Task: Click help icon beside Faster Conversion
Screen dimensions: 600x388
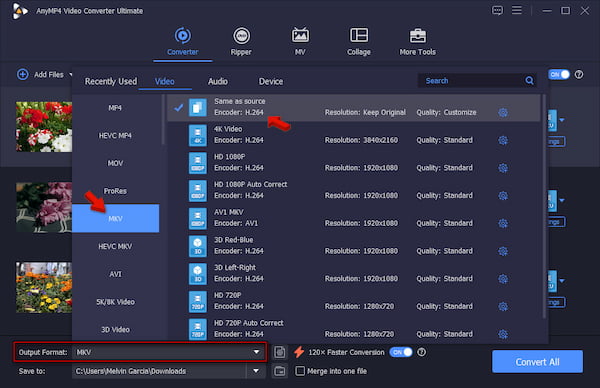Action: point(421,352)
